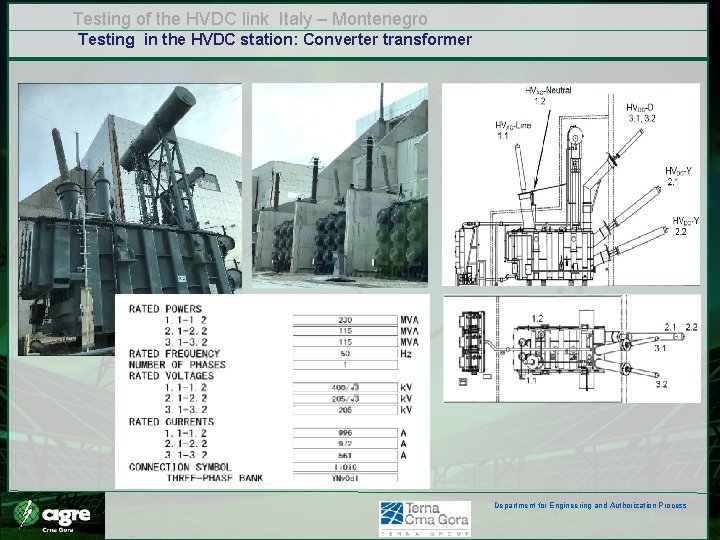
Task: Click the 'NUMBER OF PHASES' label
Action: 177,365
